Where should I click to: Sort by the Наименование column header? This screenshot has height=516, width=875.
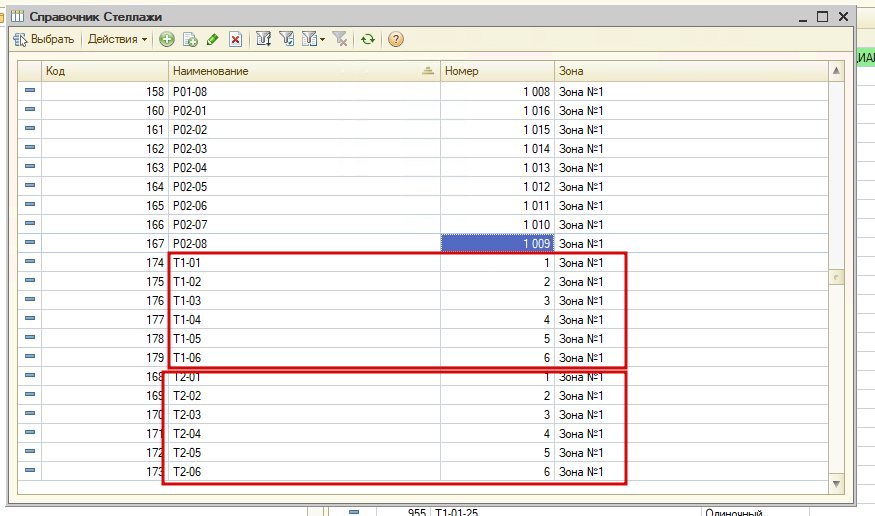tap(304, 71)
